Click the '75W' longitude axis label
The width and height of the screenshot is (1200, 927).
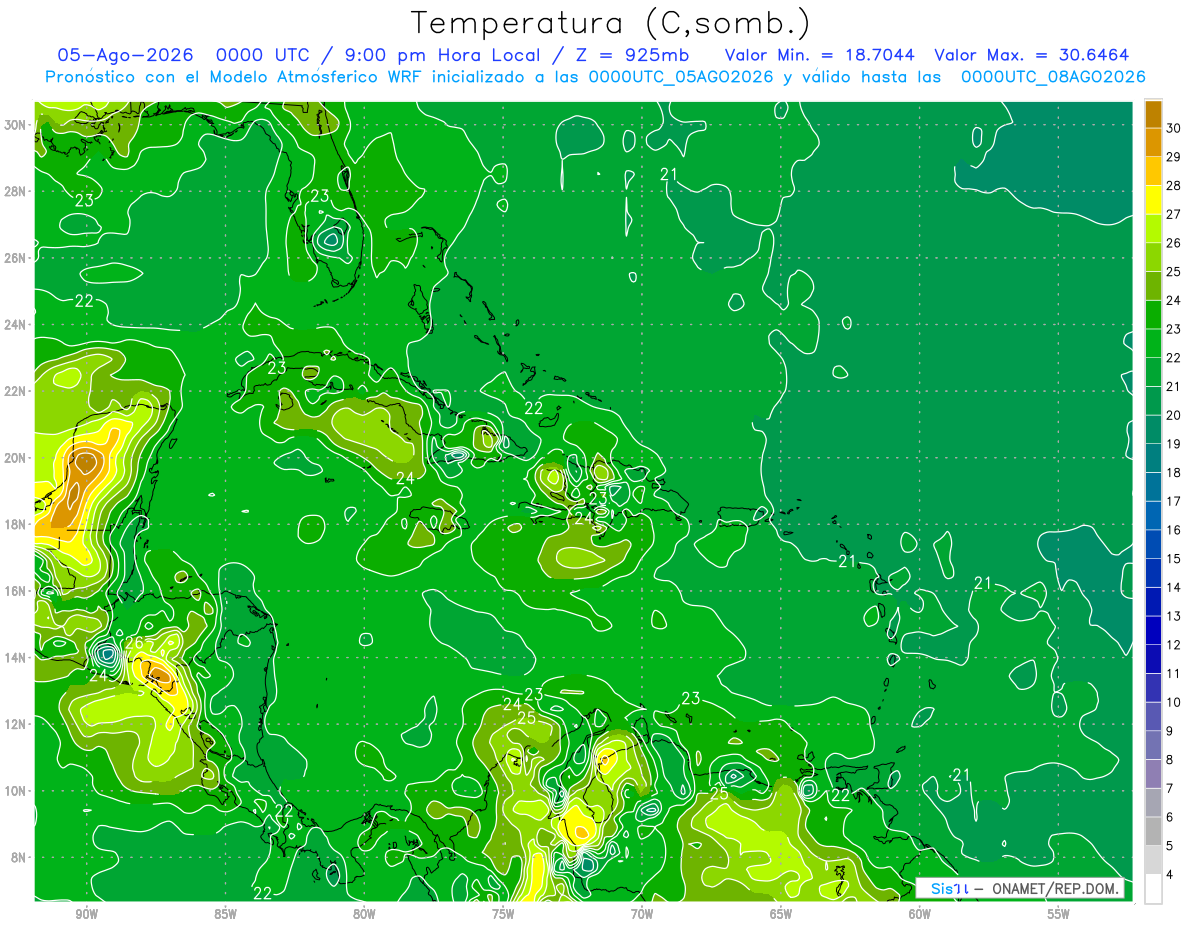503,914
